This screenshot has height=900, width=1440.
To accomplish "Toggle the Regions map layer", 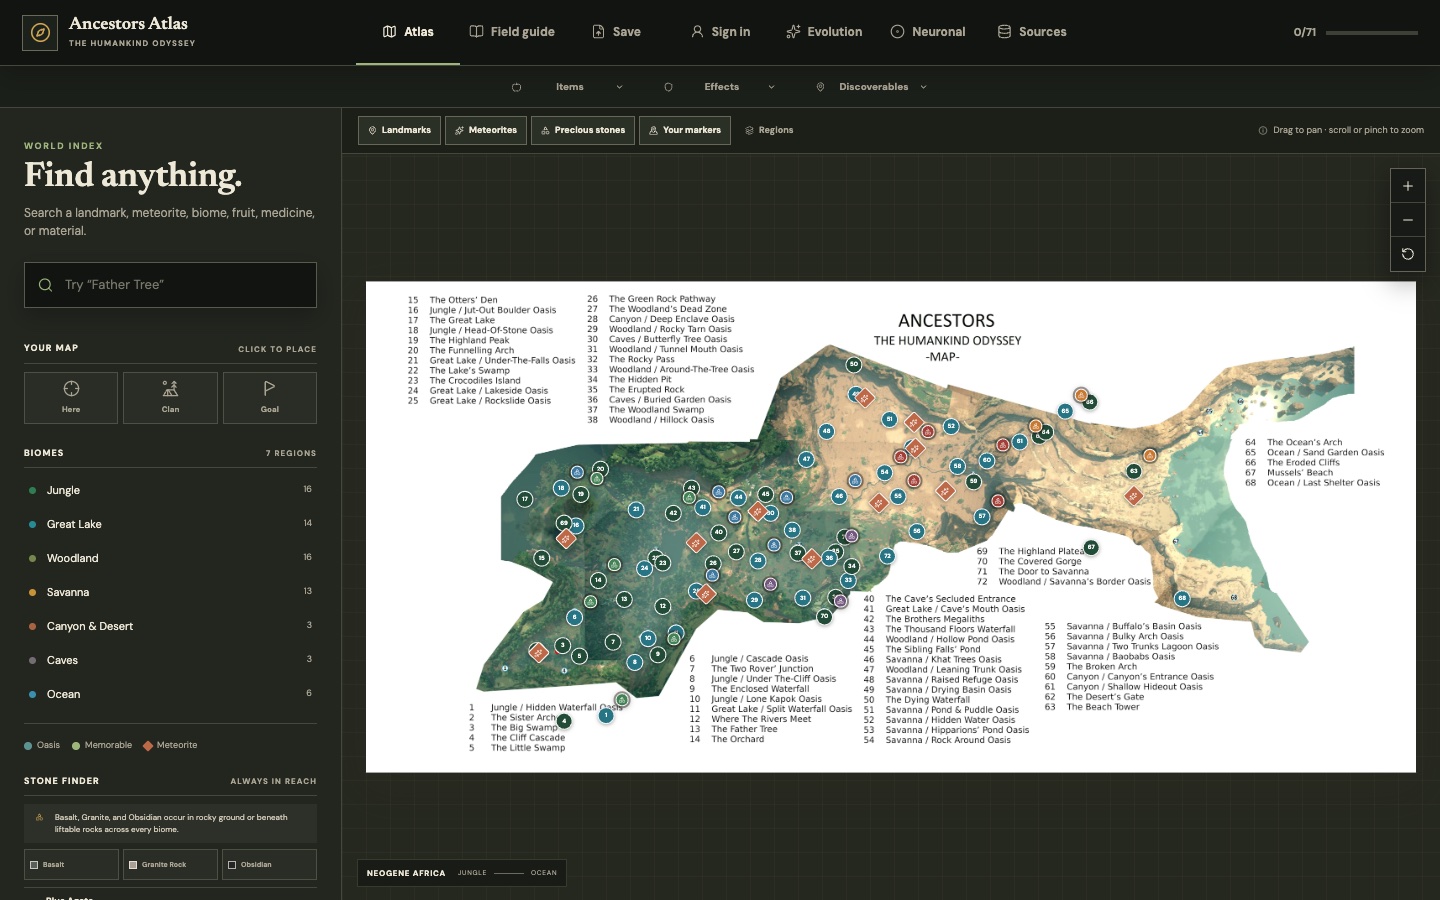I will (769, 130).
